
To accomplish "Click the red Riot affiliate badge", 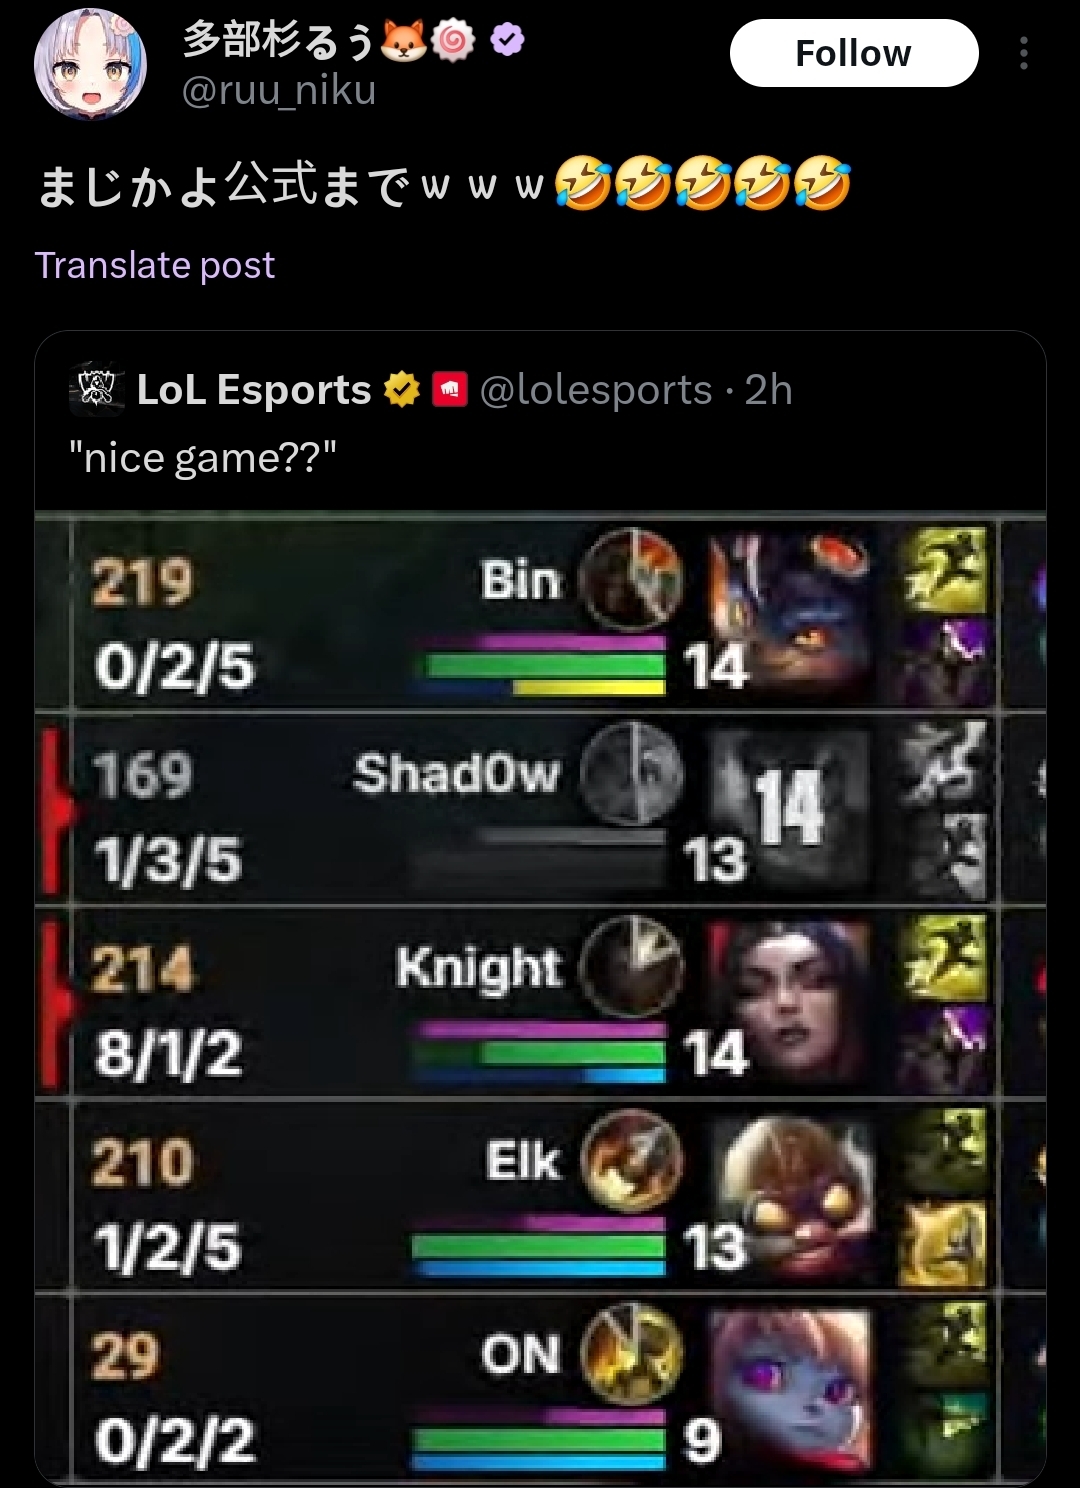I will [x=450, y=389].
